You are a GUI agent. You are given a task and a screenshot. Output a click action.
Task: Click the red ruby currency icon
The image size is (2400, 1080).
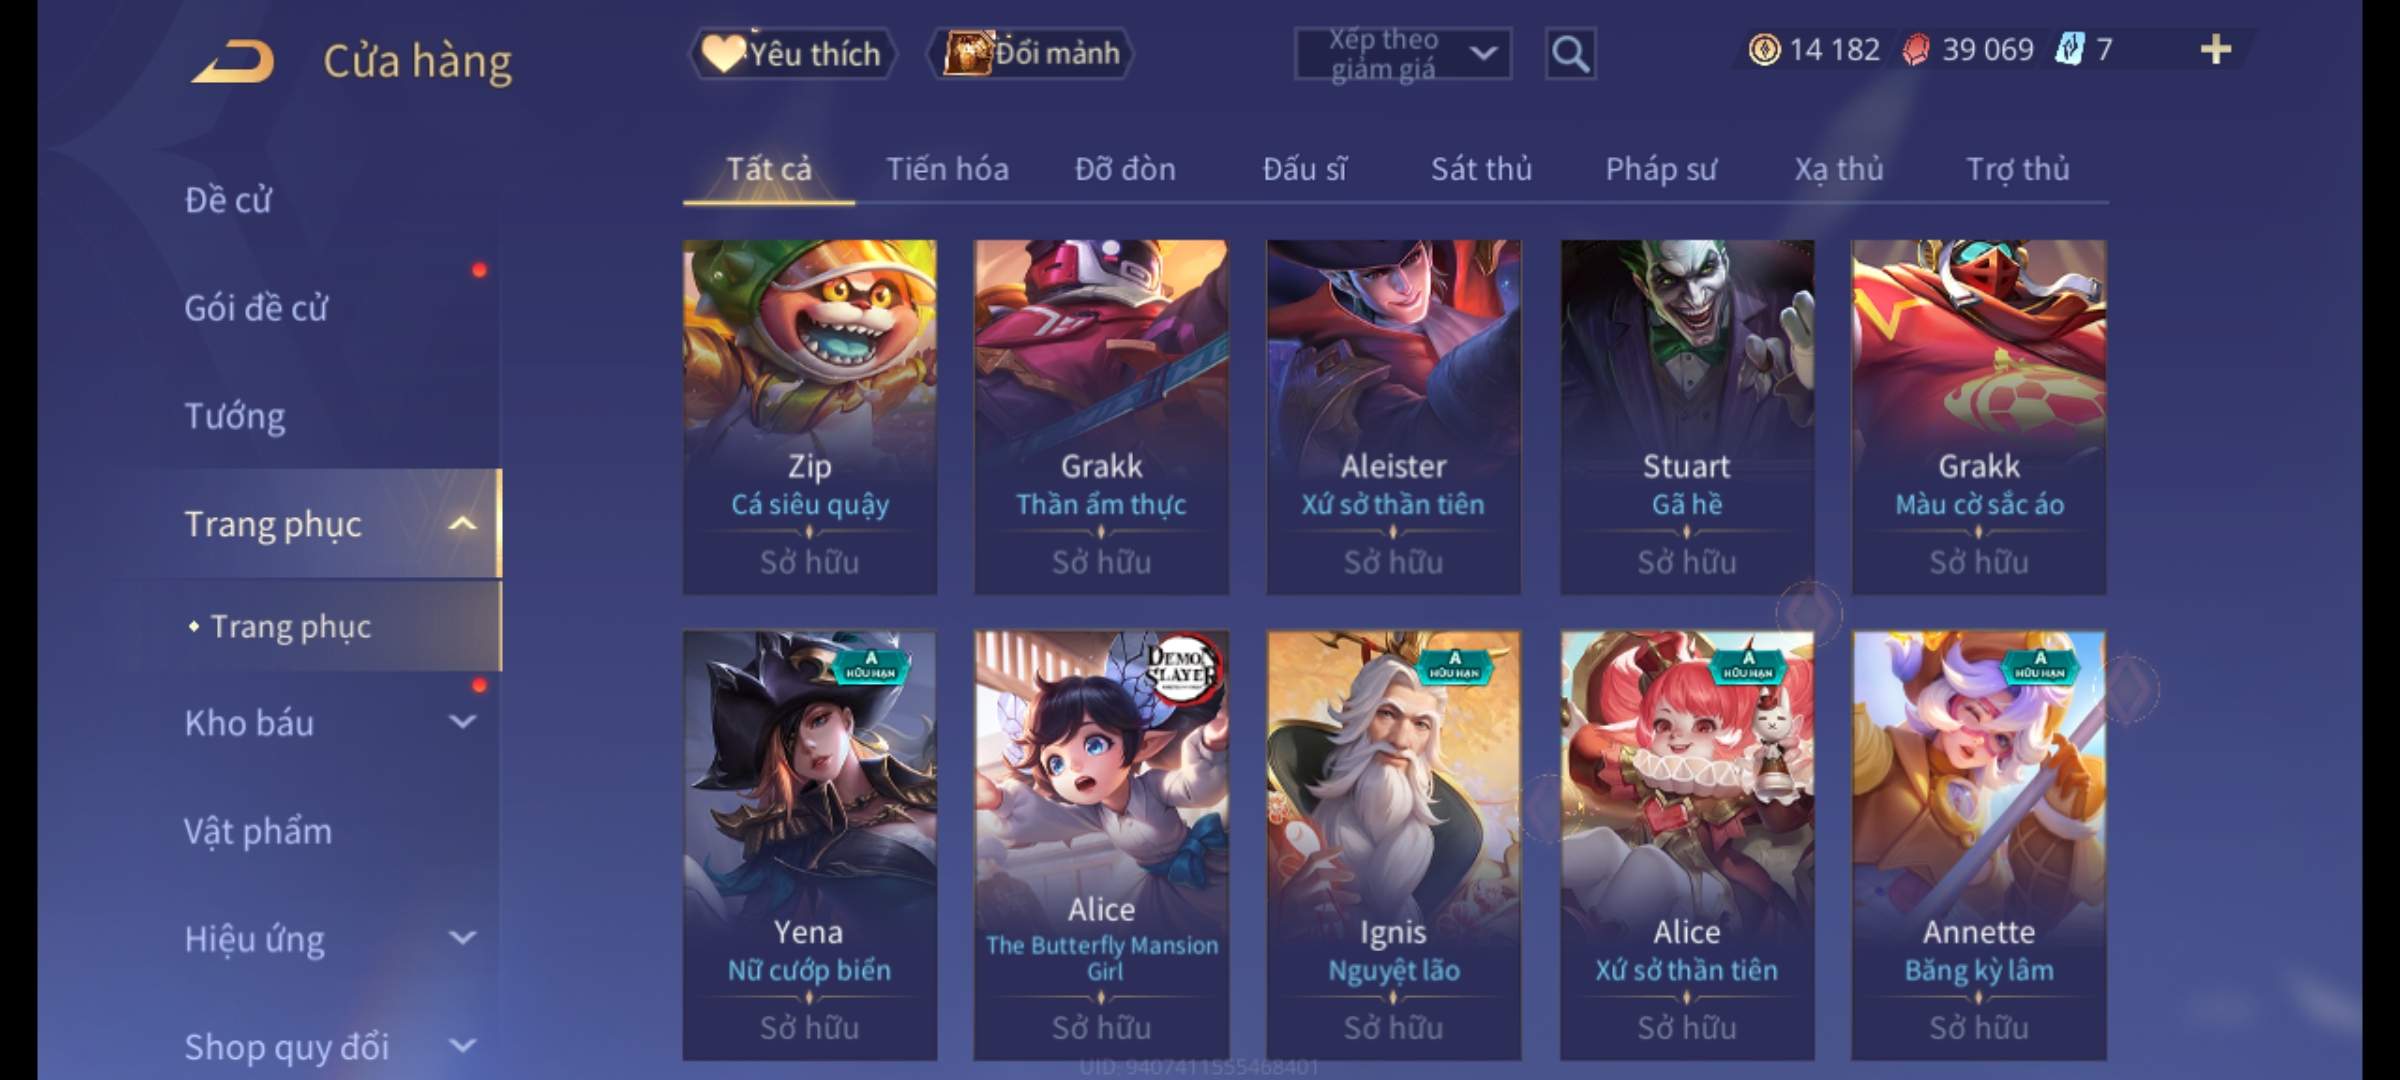1916,50
